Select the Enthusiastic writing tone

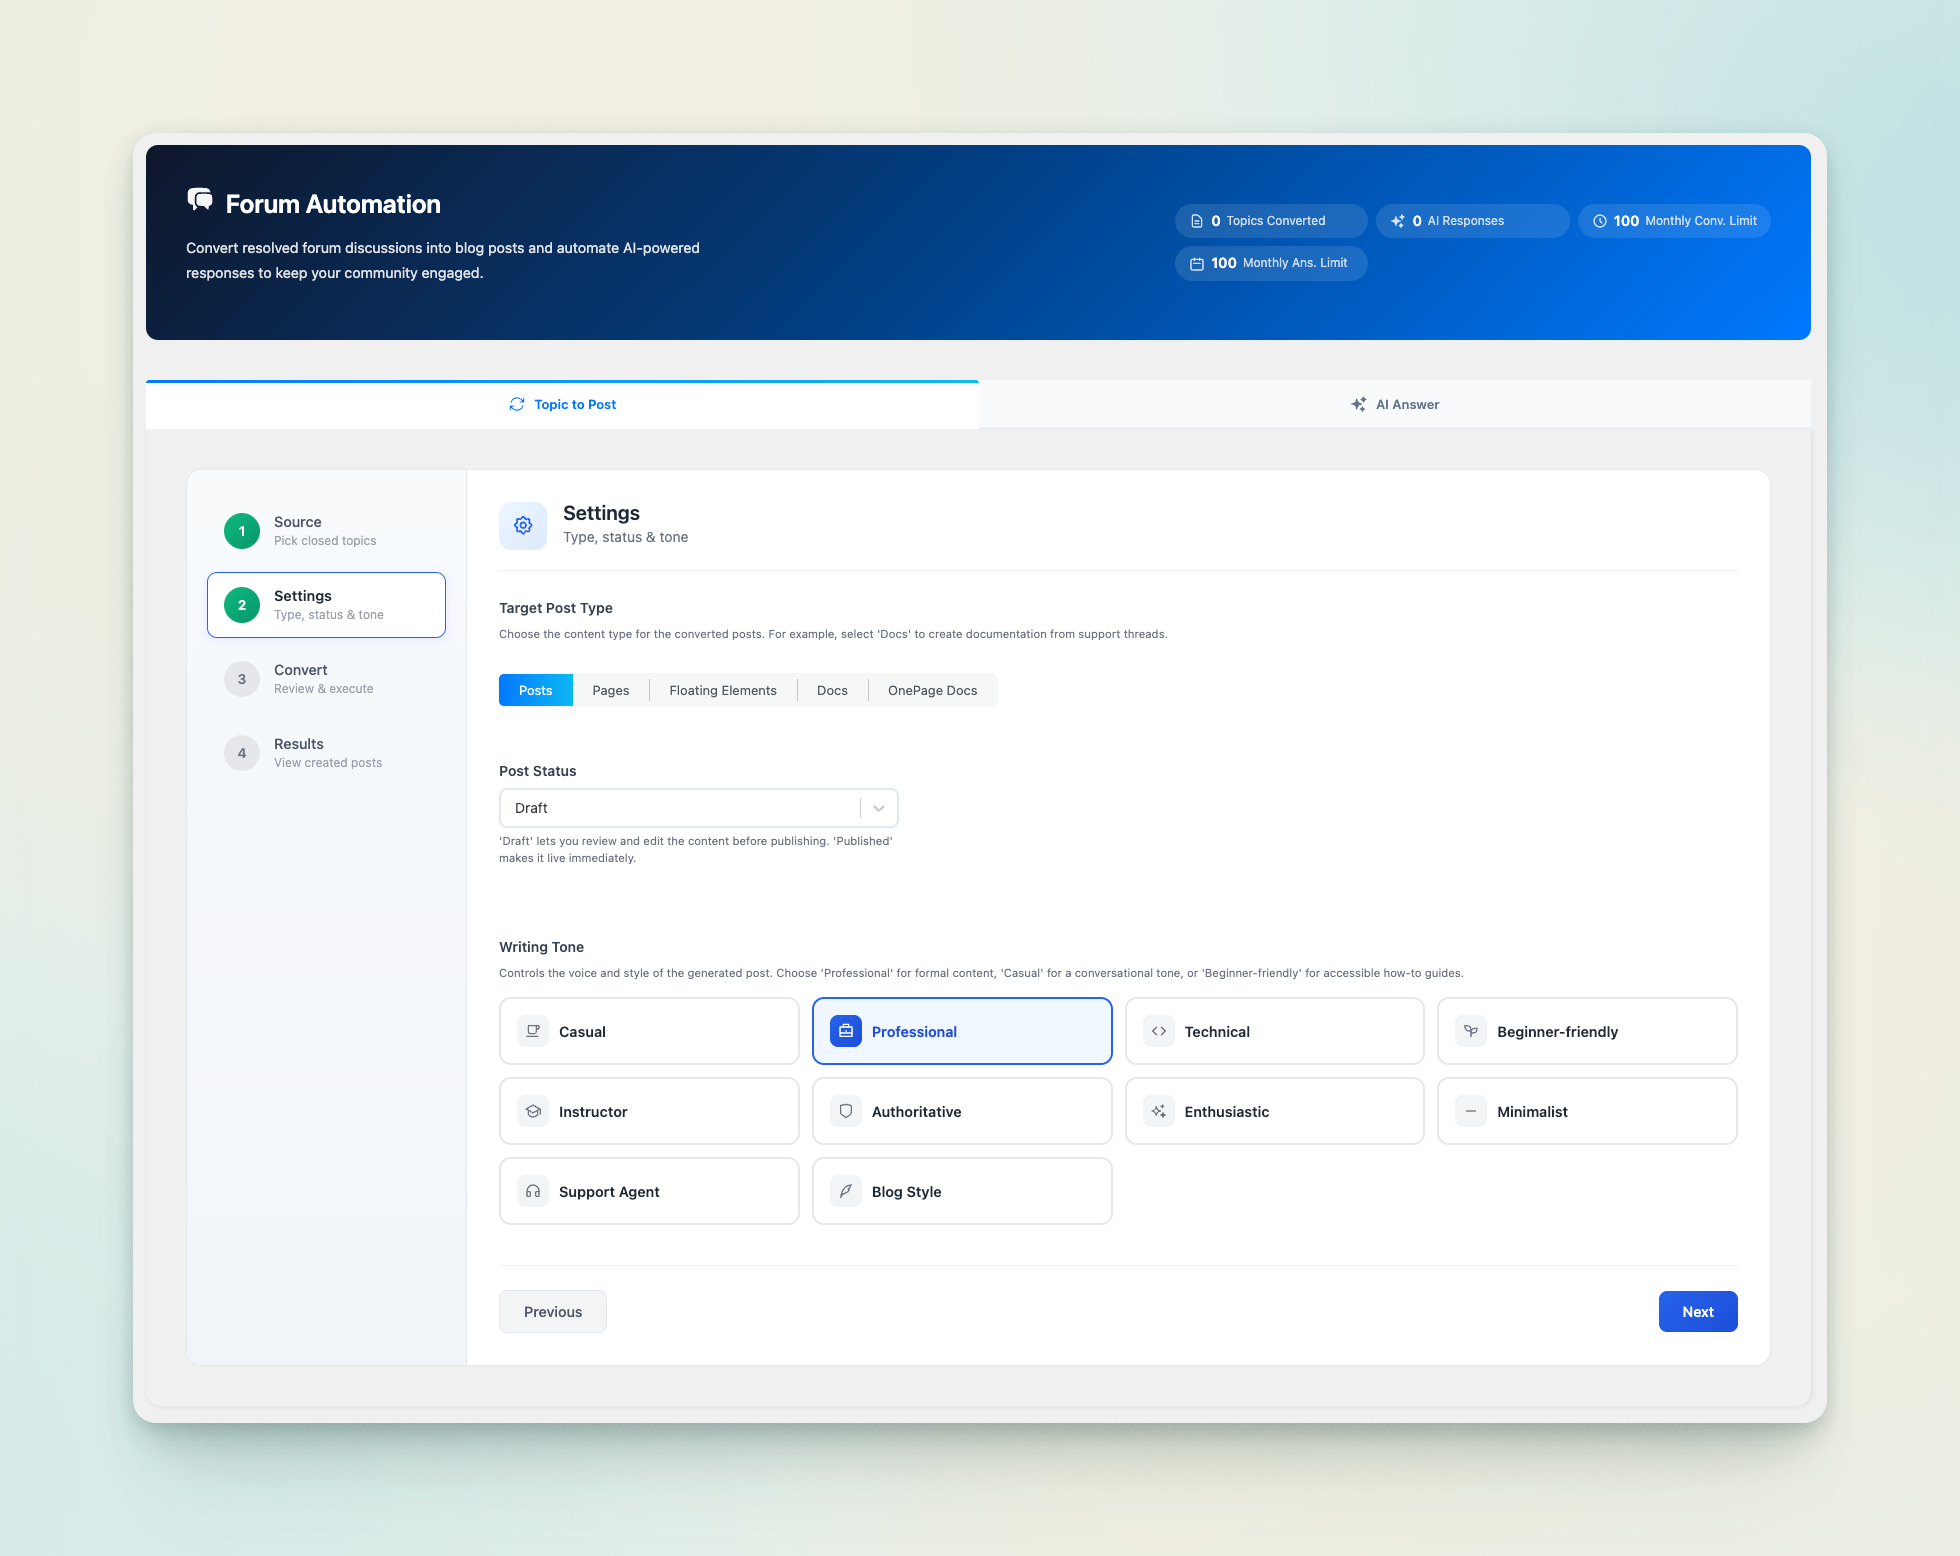pos(1274,1111)
